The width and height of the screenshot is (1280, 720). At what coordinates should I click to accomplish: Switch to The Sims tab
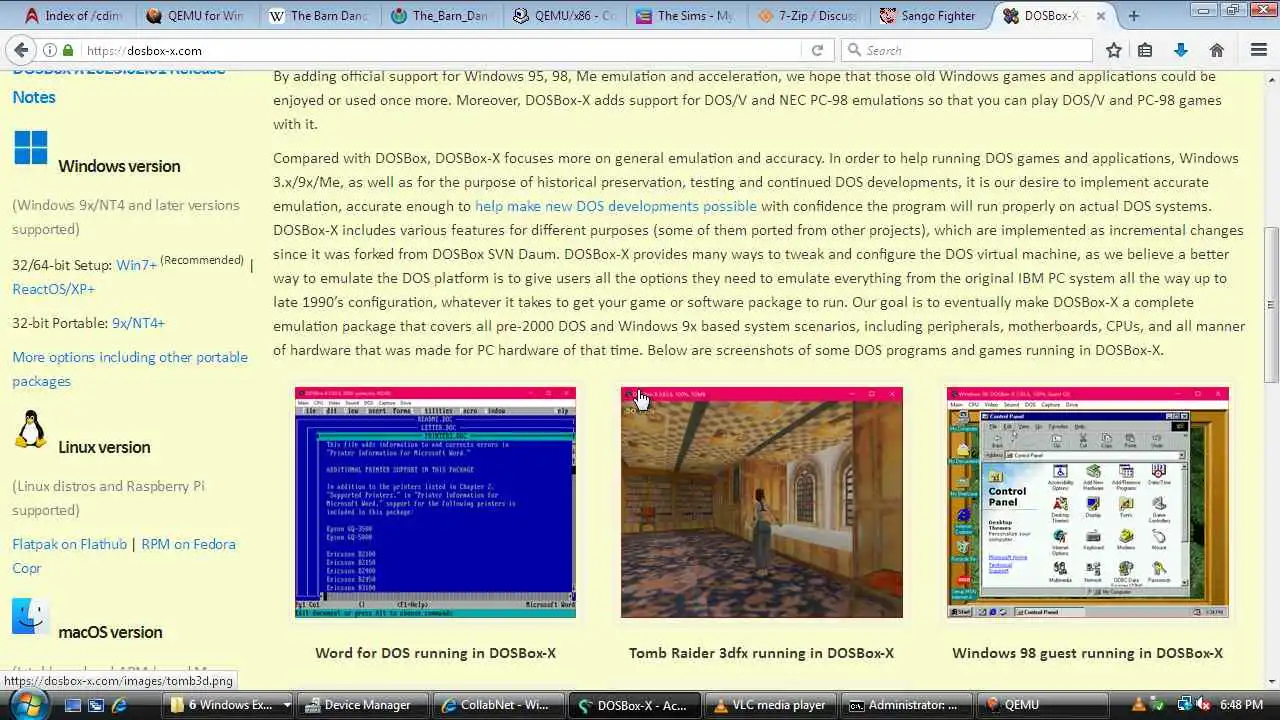686,16
